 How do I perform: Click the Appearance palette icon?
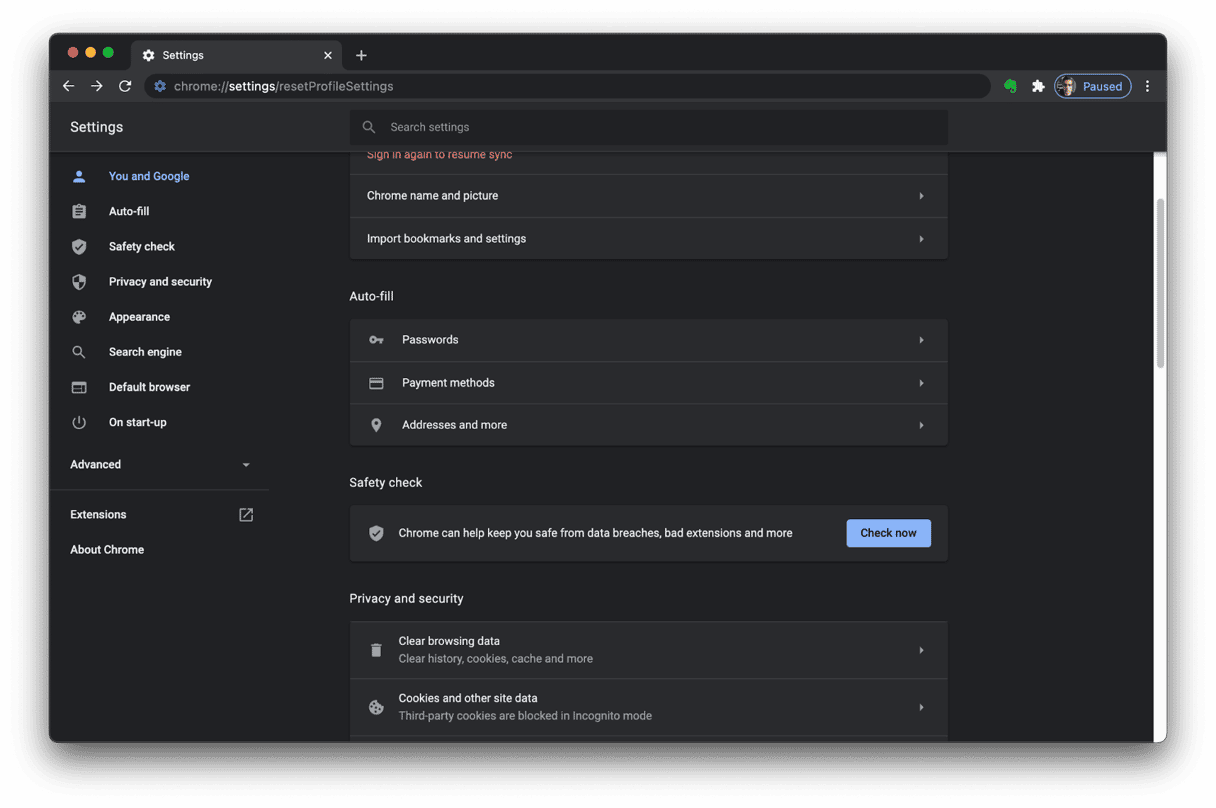pyautogui.click(x=79, y=317)
